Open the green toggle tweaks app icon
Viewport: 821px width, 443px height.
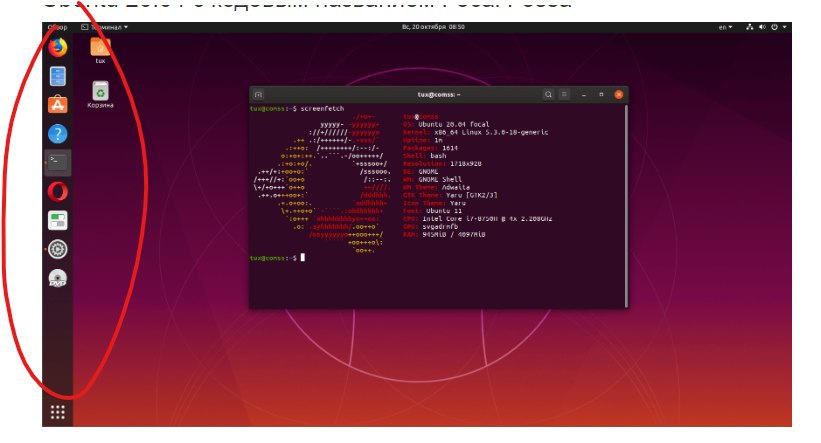coord(58,220)
